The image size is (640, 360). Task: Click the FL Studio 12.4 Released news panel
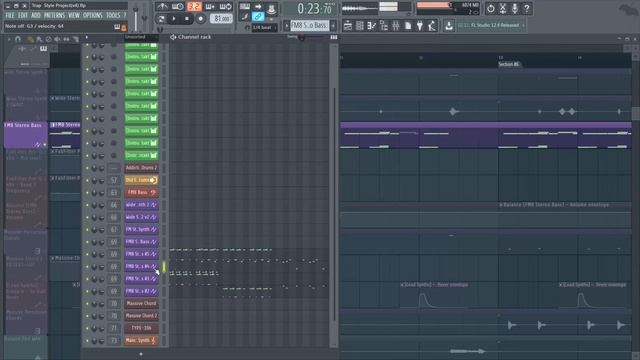click(x=491, y=25)
